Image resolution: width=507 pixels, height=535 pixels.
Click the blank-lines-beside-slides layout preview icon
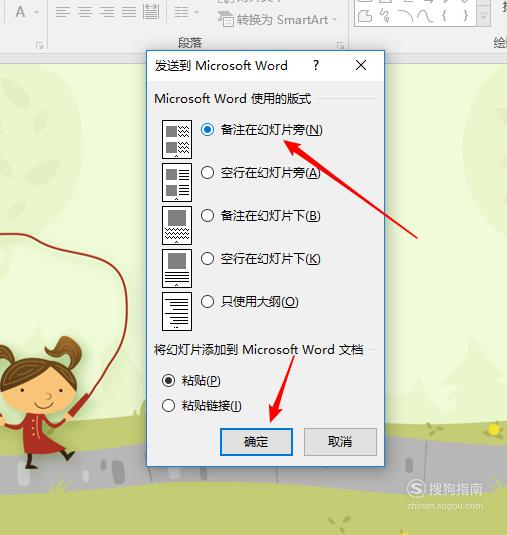(x=177, y=182)
